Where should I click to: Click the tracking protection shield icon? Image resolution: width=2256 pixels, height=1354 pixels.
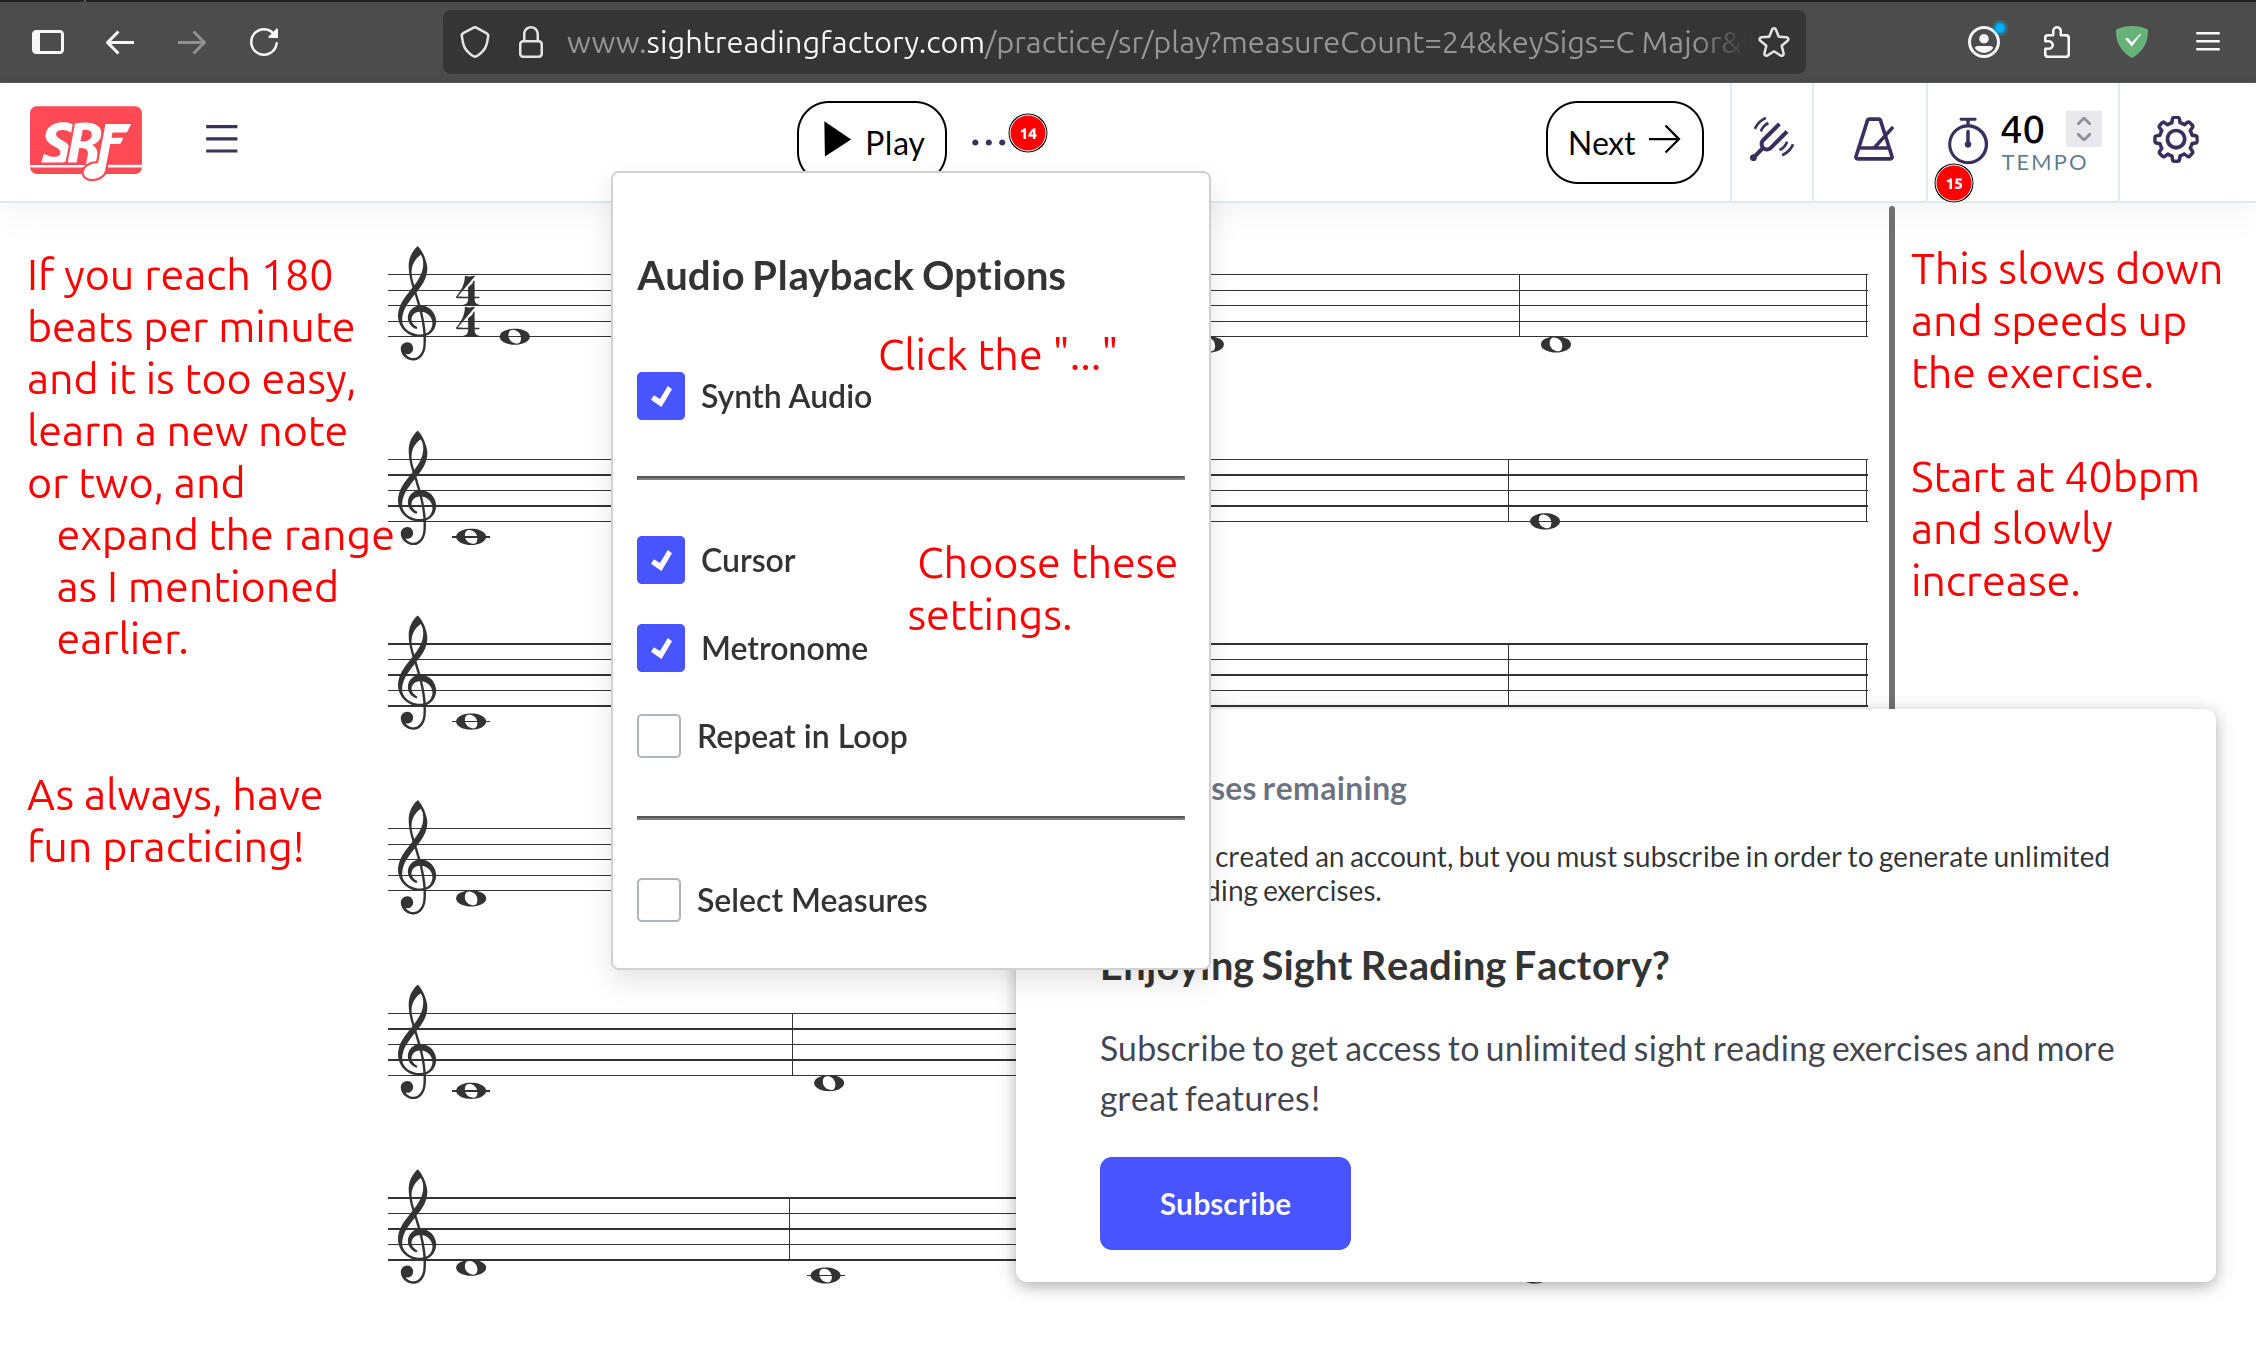click(475, 42)
